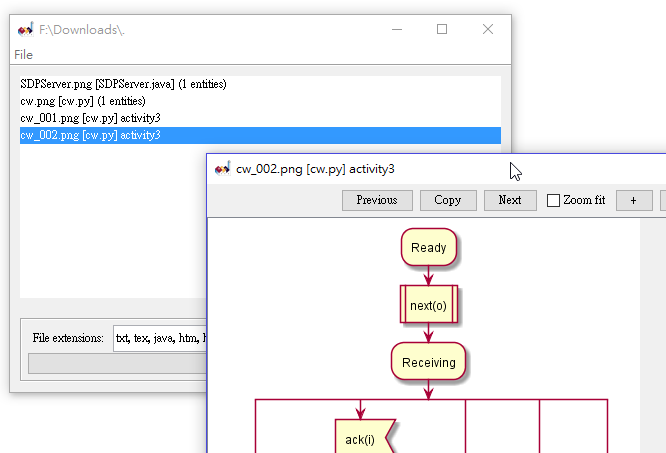Enable the Zoom fit checkbox
666x453 pixels.
click(x=553, y=200)
